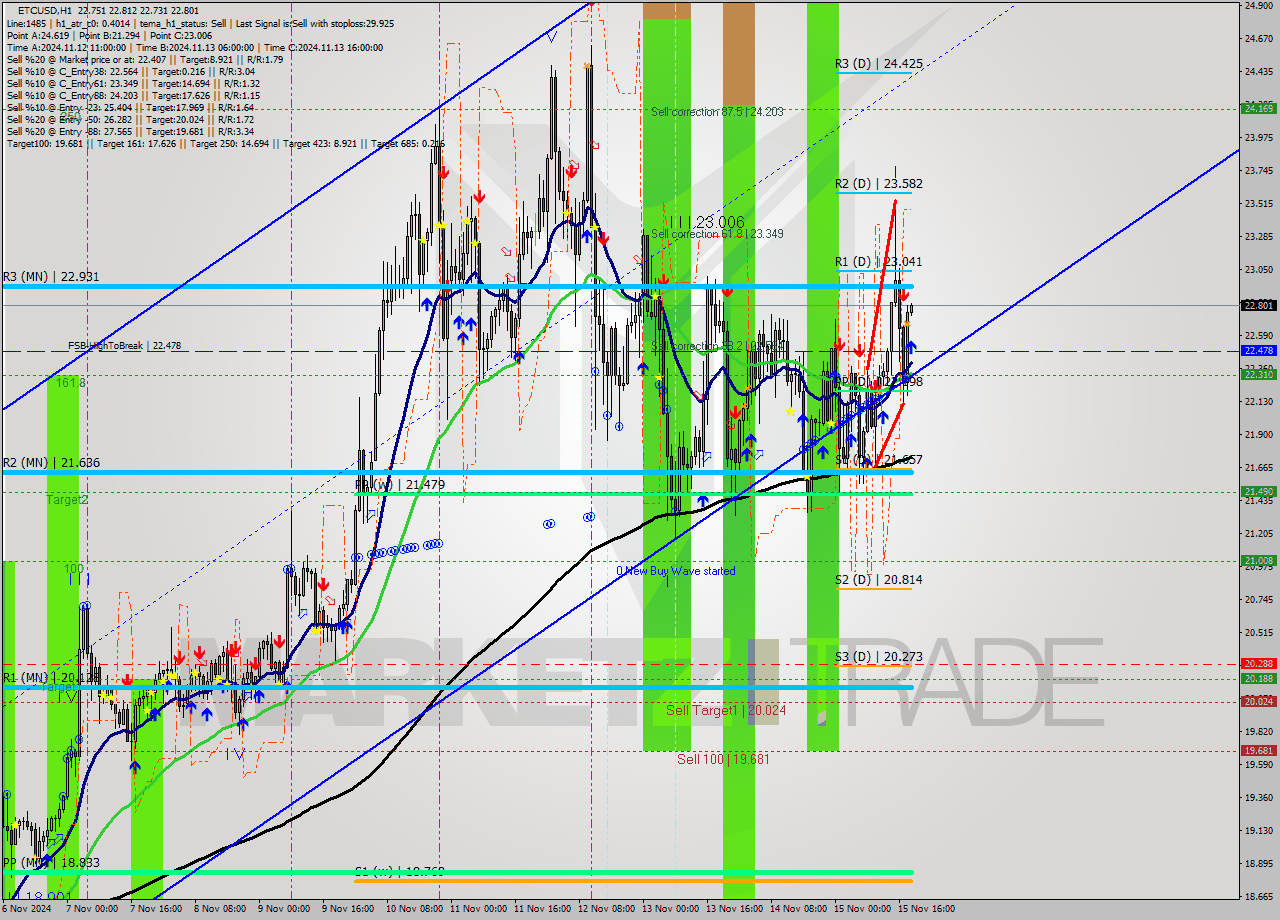Click the 8 Nov 08:00 time label
This screenshot has height=920, width=1280.
[218, 909]
